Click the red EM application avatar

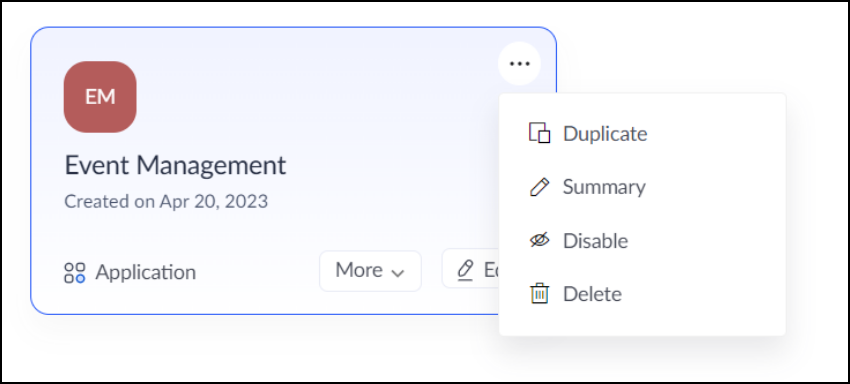[x=100, y=97]
